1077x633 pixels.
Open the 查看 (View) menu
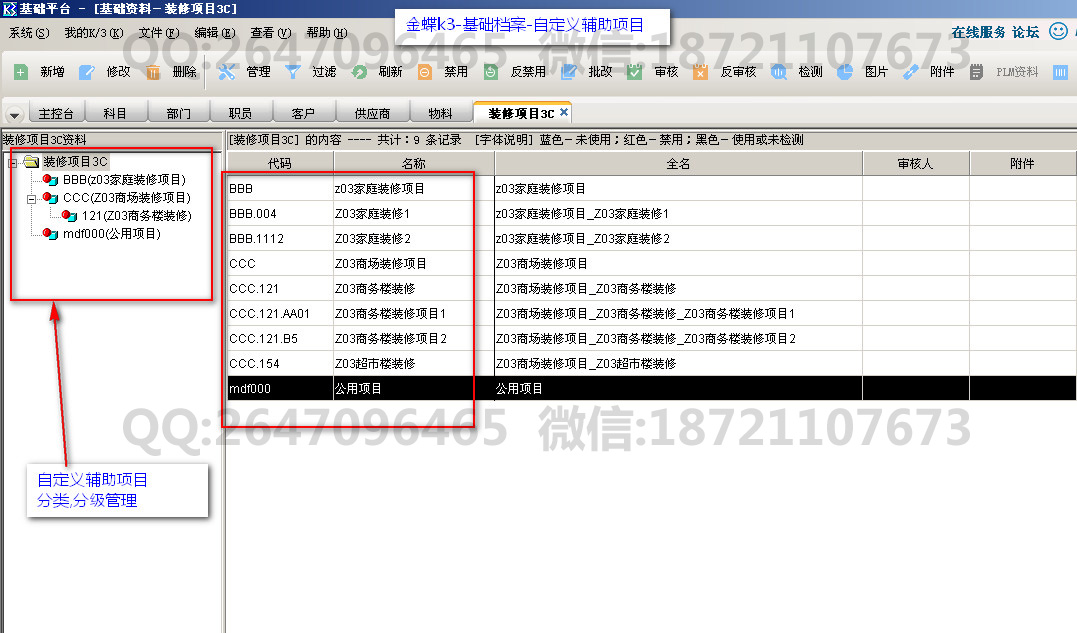click(270, 33)
